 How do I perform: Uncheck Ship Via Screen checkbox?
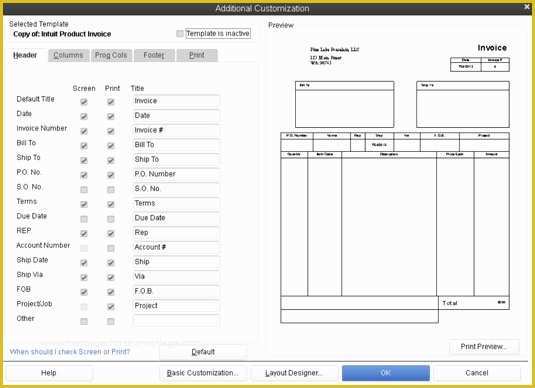point(84,277)
